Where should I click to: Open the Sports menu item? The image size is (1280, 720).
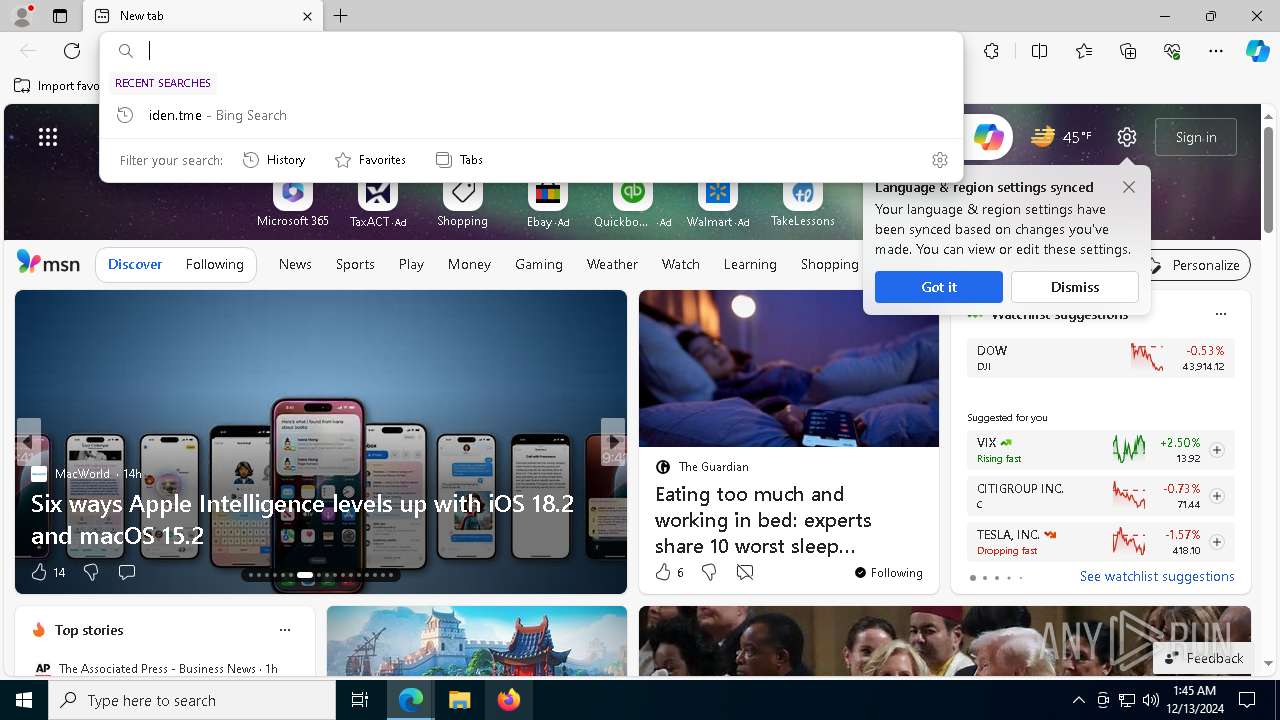[355, 264]
